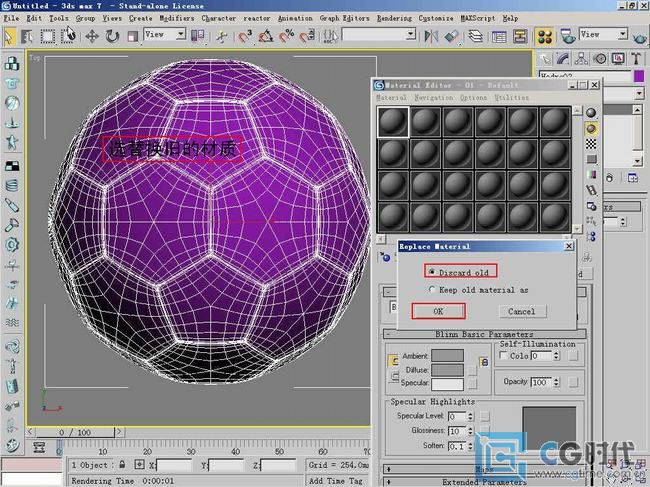Select Keep old material as radio button
Image resolution: width=650 pixels, height=487 pixels.
point(432,290)
